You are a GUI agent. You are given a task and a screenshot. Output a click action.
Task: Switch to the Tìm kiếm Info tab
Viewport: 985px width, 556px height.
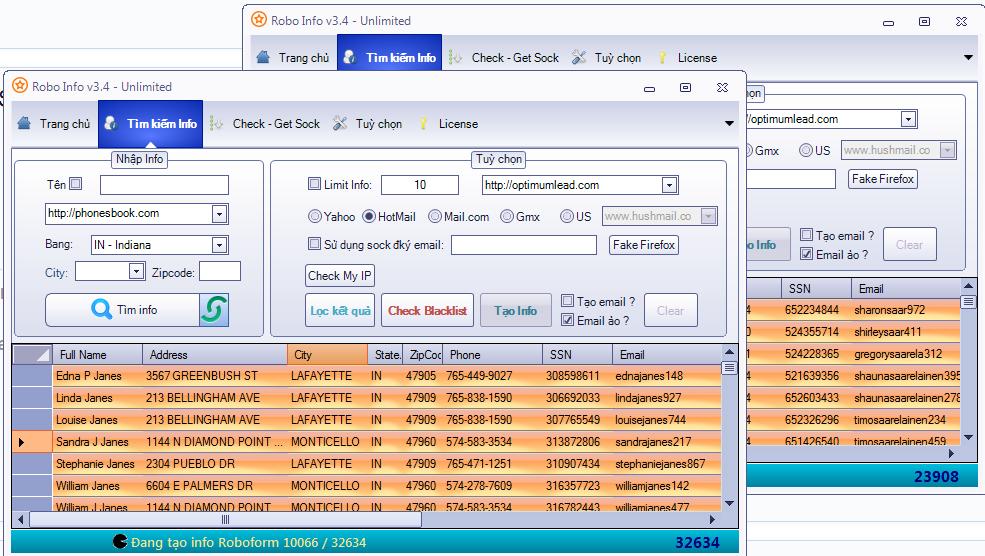[x=151, y=124]
